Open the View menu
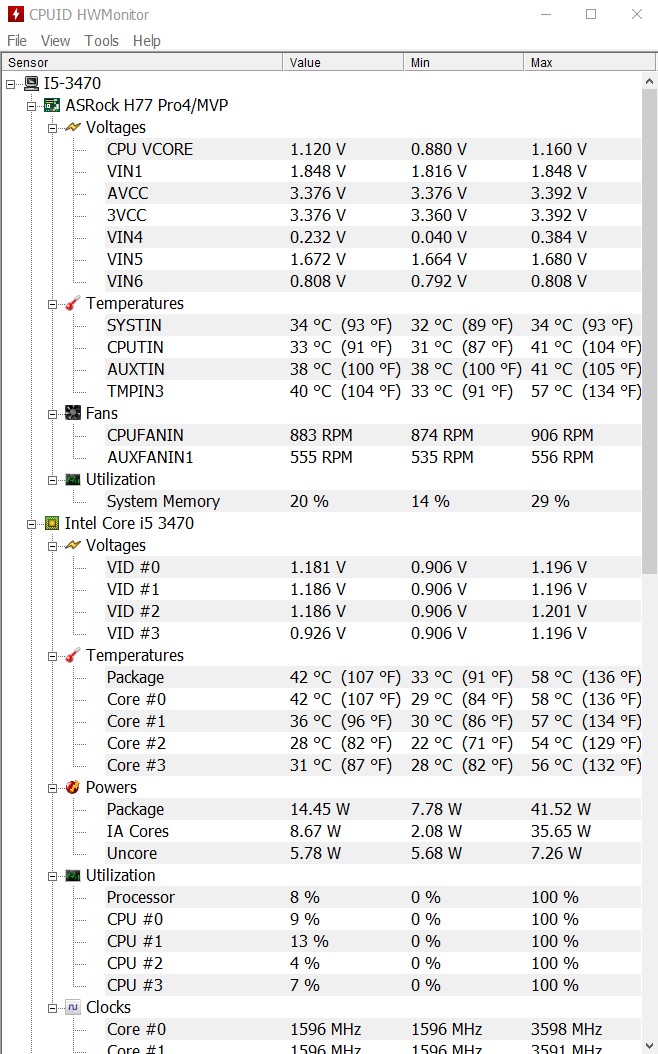Screen dimensions: 658x1054 pos(55,41)
